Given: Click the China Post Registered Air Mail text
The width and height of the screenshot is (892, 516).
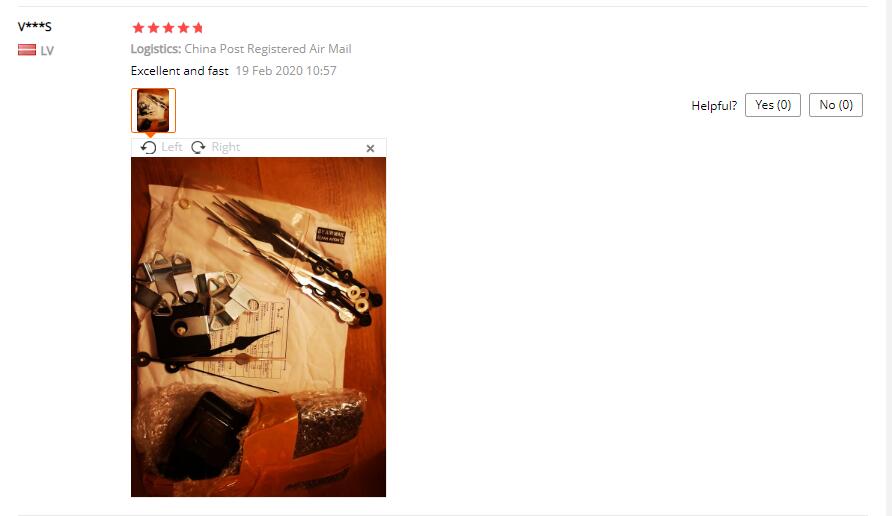Looking at the screenshot, I should click(x=268, y=49).
